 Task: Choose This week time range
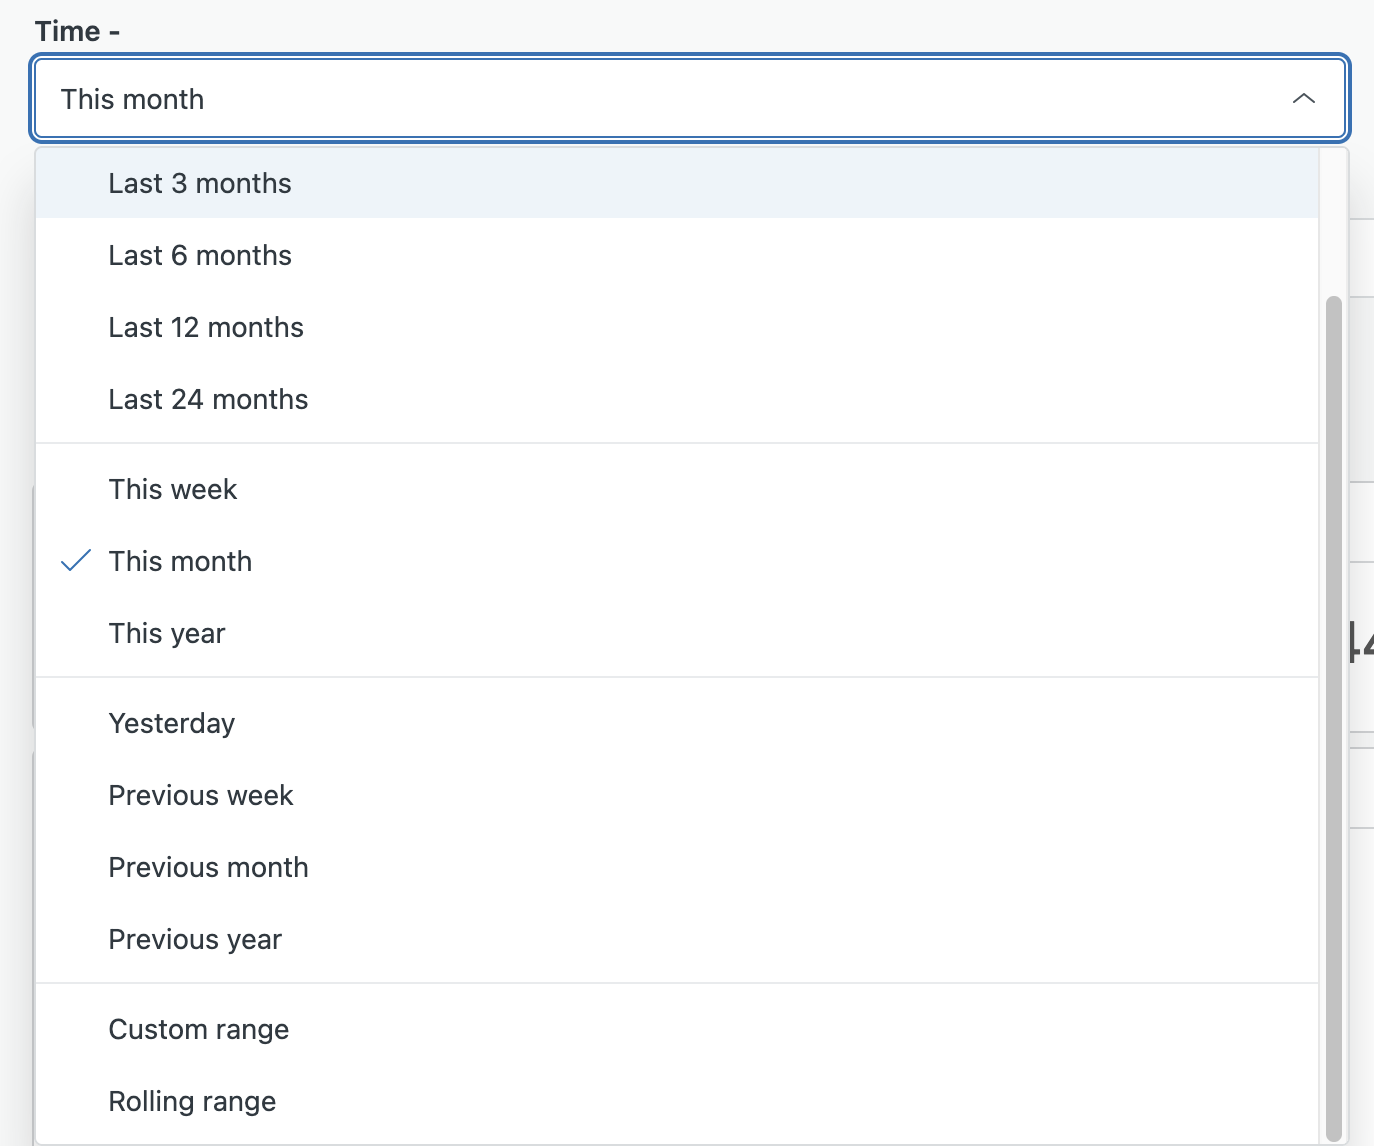[173, 490]
